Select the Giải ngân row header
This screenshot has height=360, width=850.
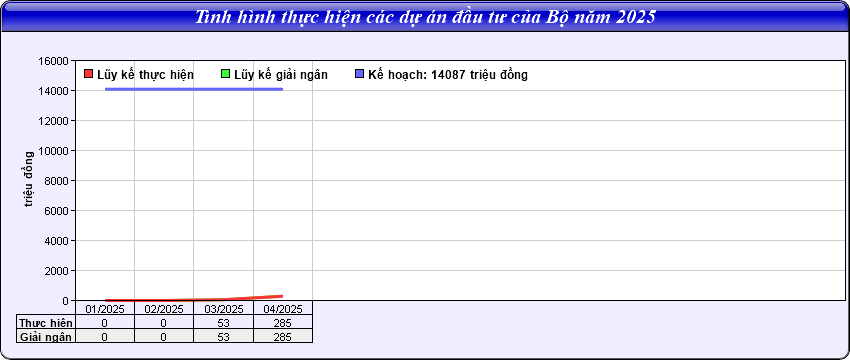pos(46,337)
